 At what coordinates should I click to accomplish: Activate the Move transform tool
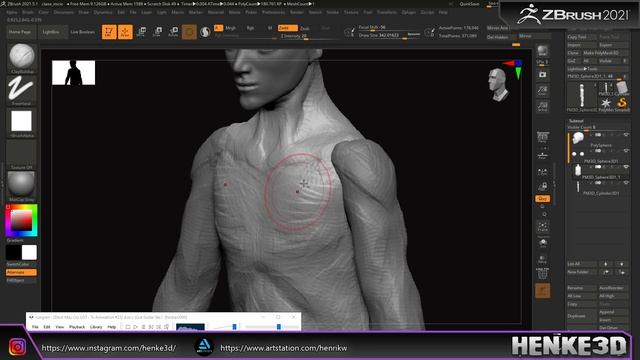(141, 32)
